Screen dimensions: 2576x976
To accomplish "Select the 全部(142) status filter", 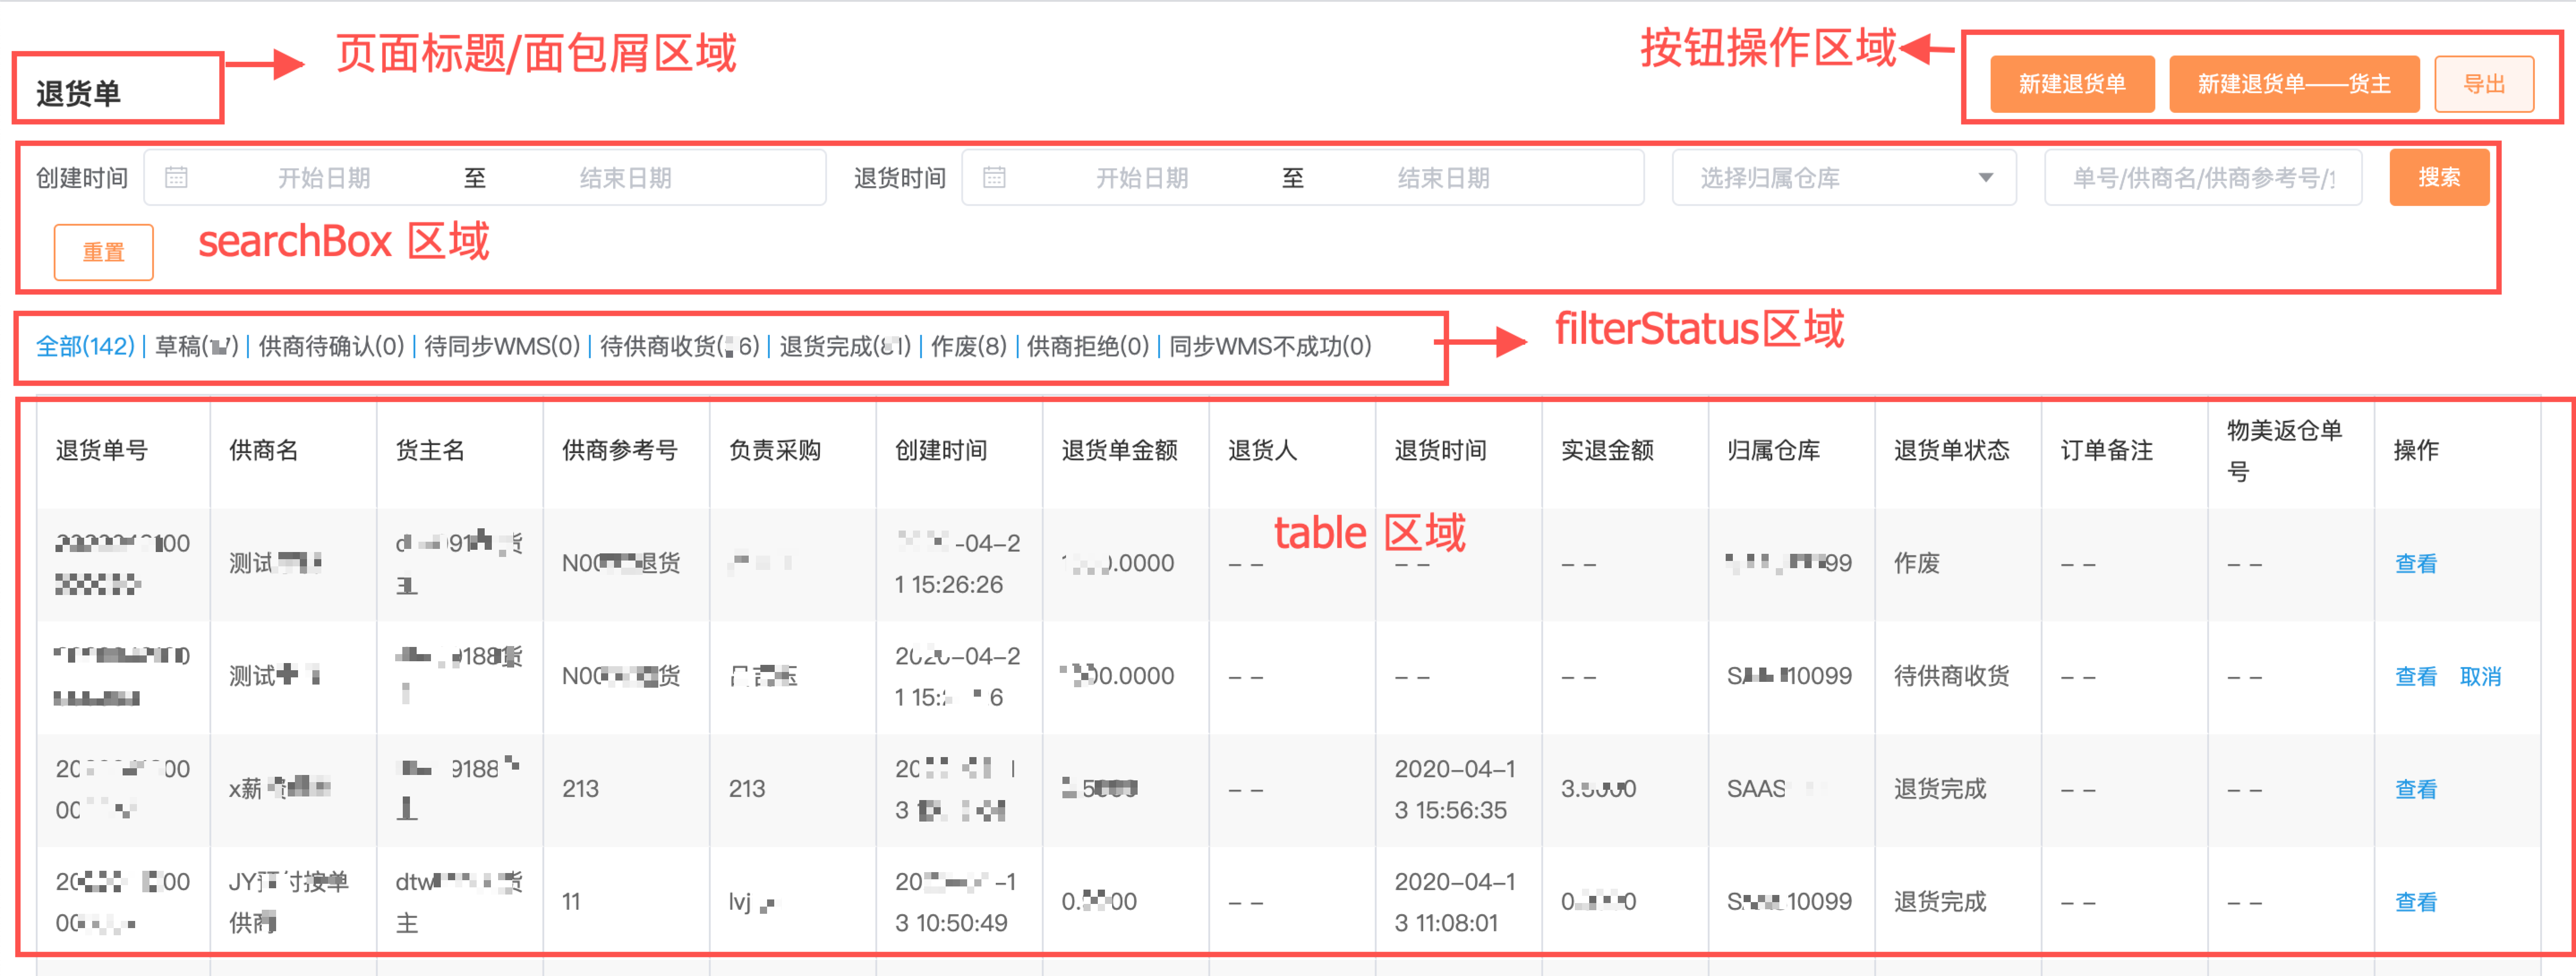I will [85, 346].
